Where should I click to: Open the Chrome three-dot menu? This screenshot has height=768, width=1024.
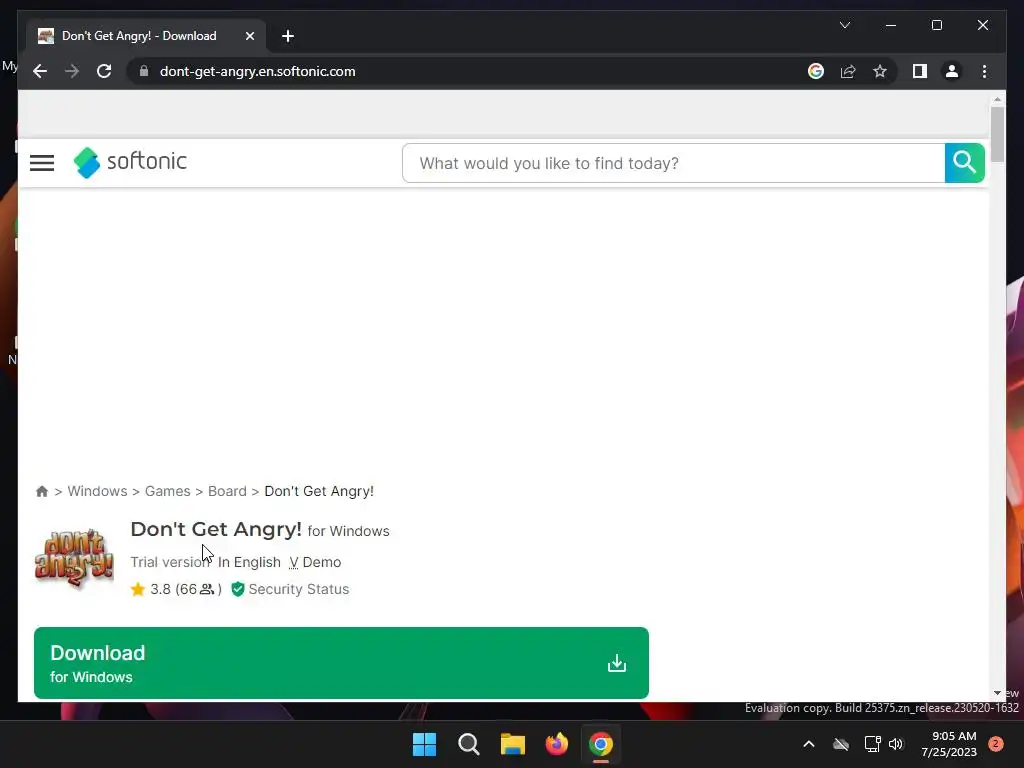[x=984, y=71]
